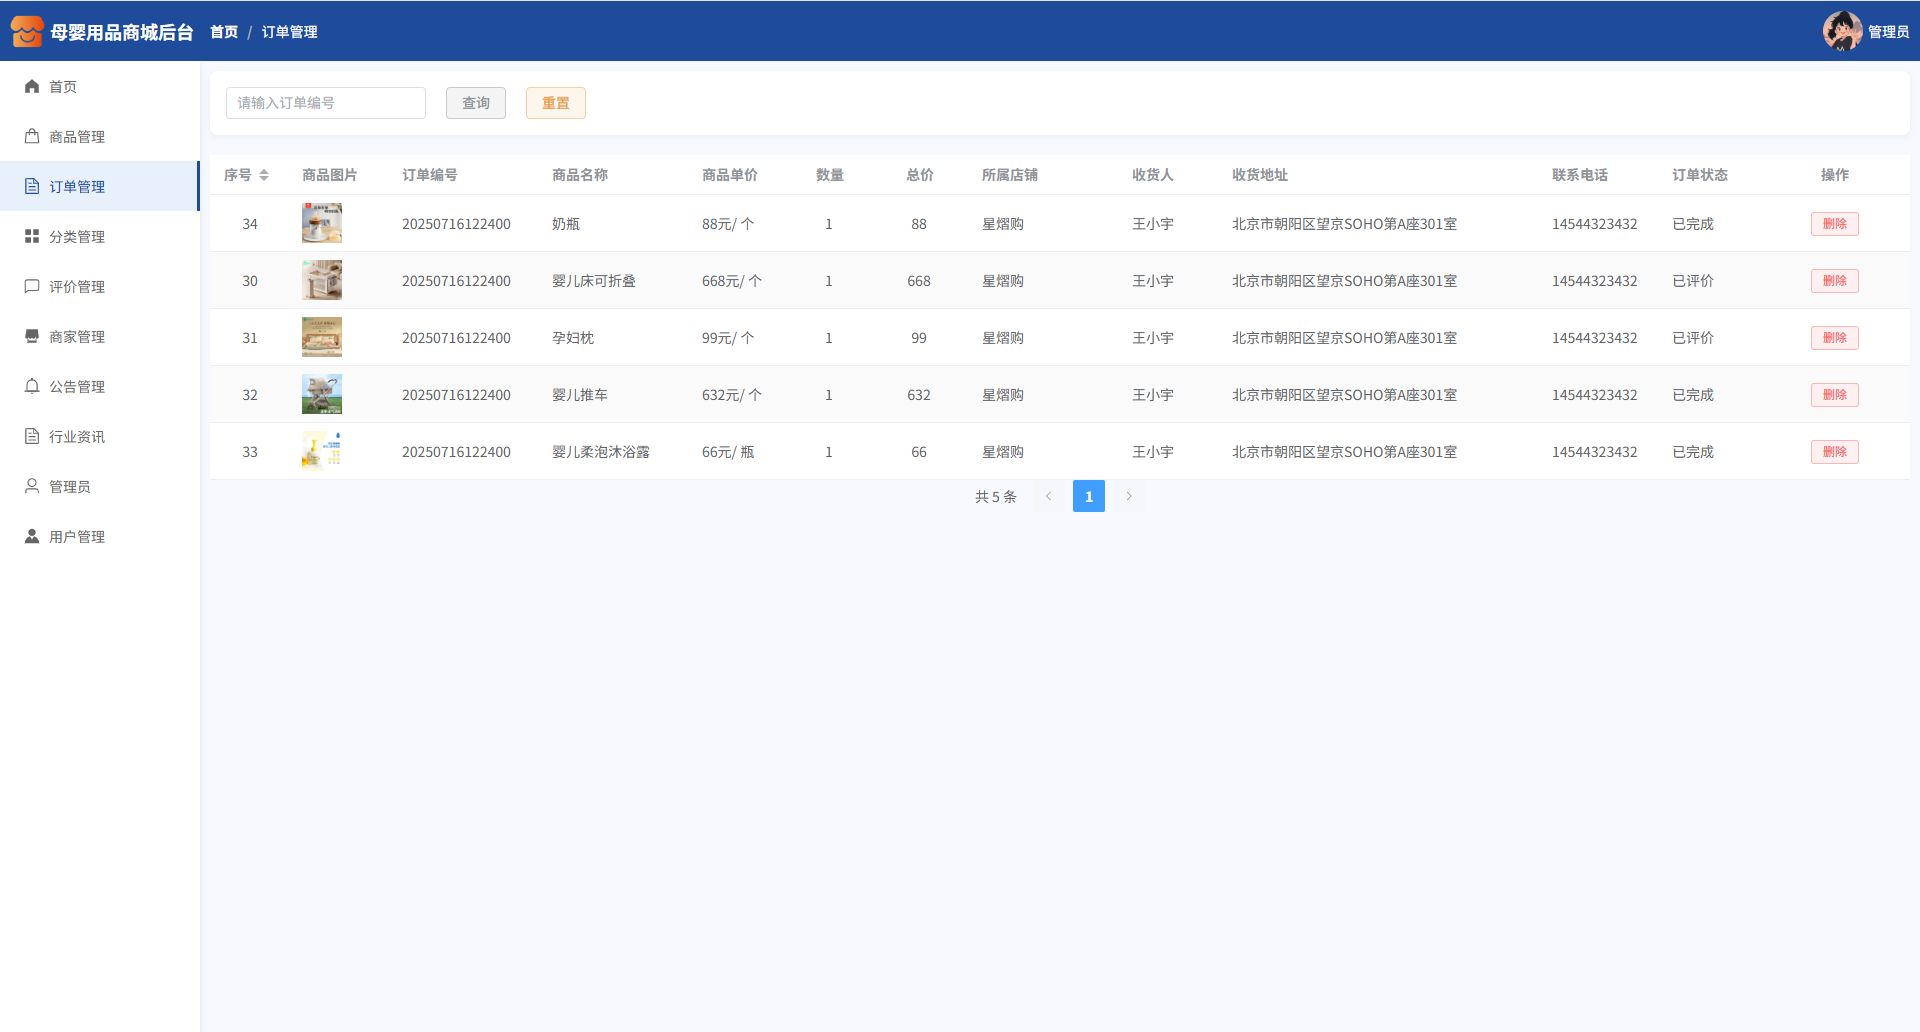
Task: Go to the next page arrow
Action: 1129,496
